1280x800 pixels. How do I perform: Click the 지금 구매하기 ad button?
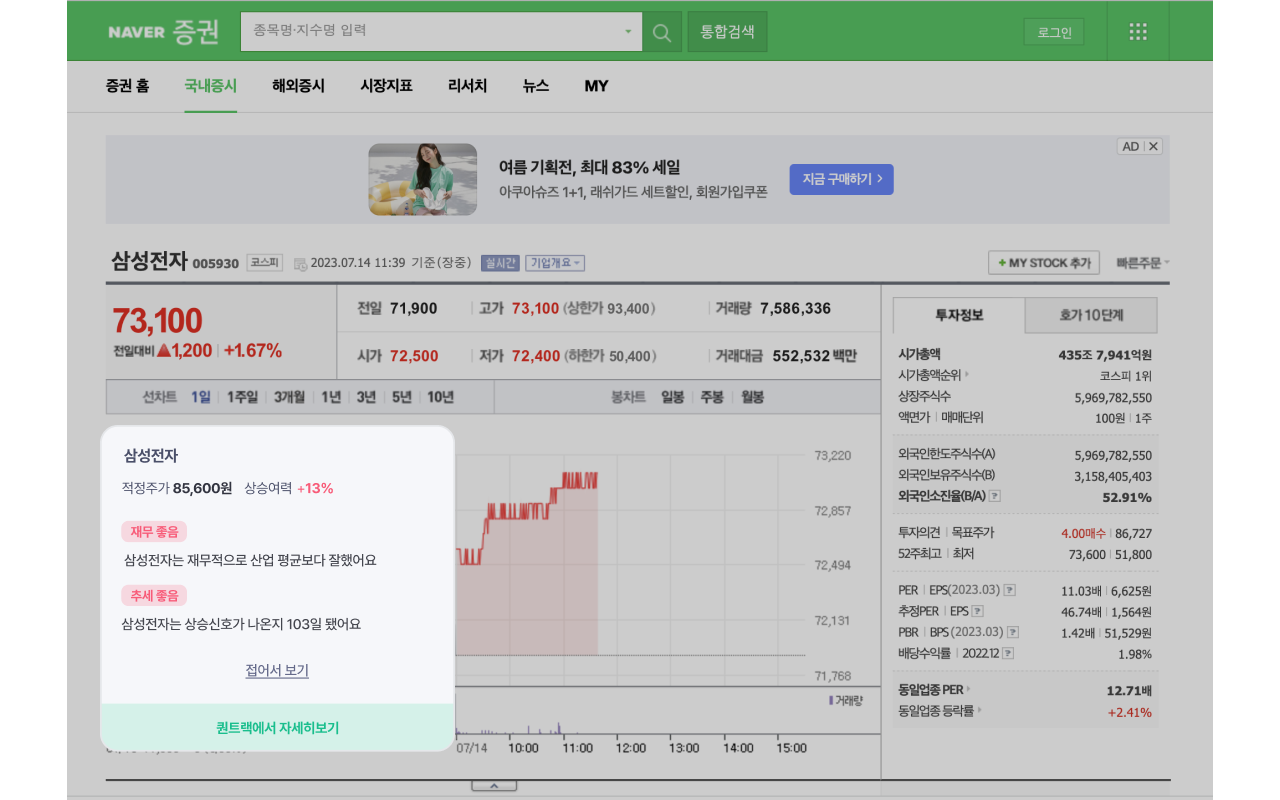click(x=842, y=179)
